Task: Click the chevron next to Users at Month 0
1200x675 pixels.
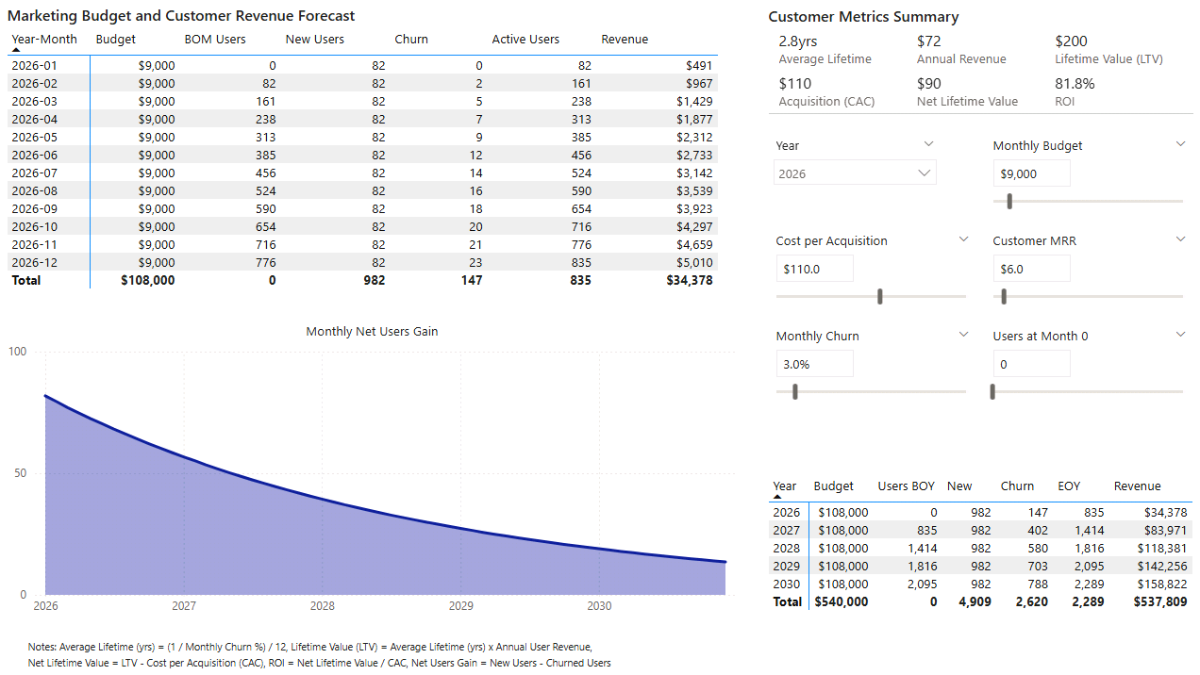Action: click(x=1180, y=335)
